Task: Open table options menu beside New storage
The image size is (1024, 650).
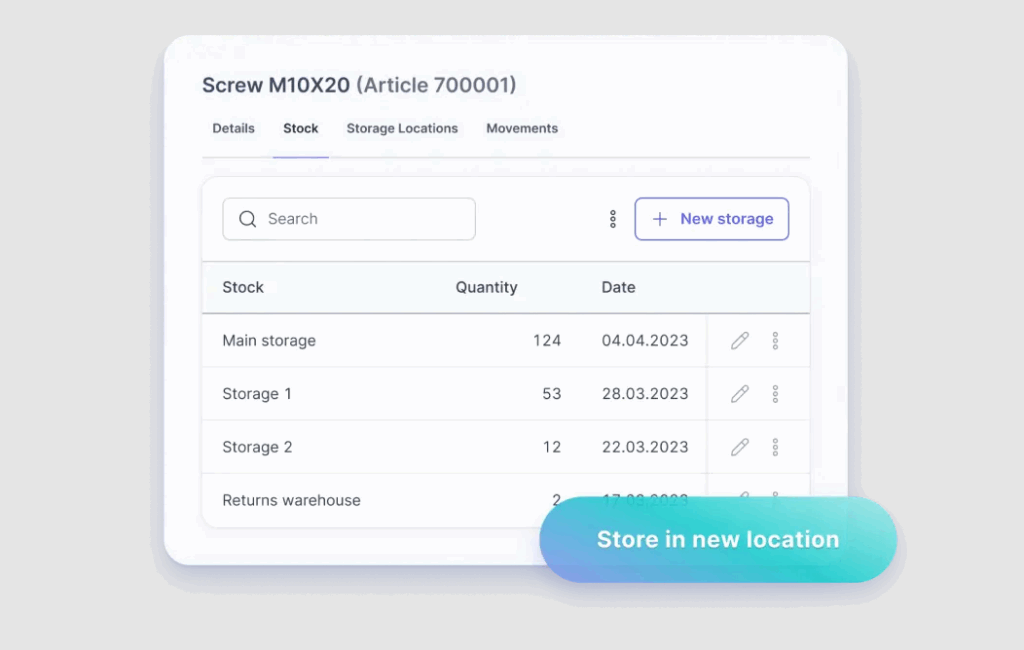Action: [x=613, y=219]
